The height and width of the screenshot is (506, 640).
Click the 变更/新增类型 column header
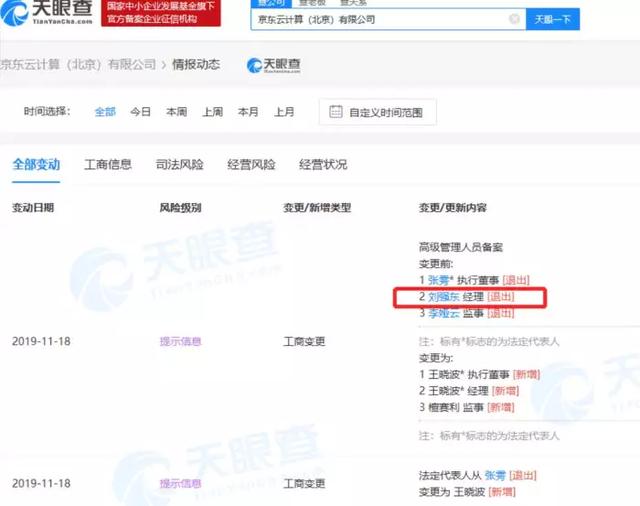pos(317,208)
